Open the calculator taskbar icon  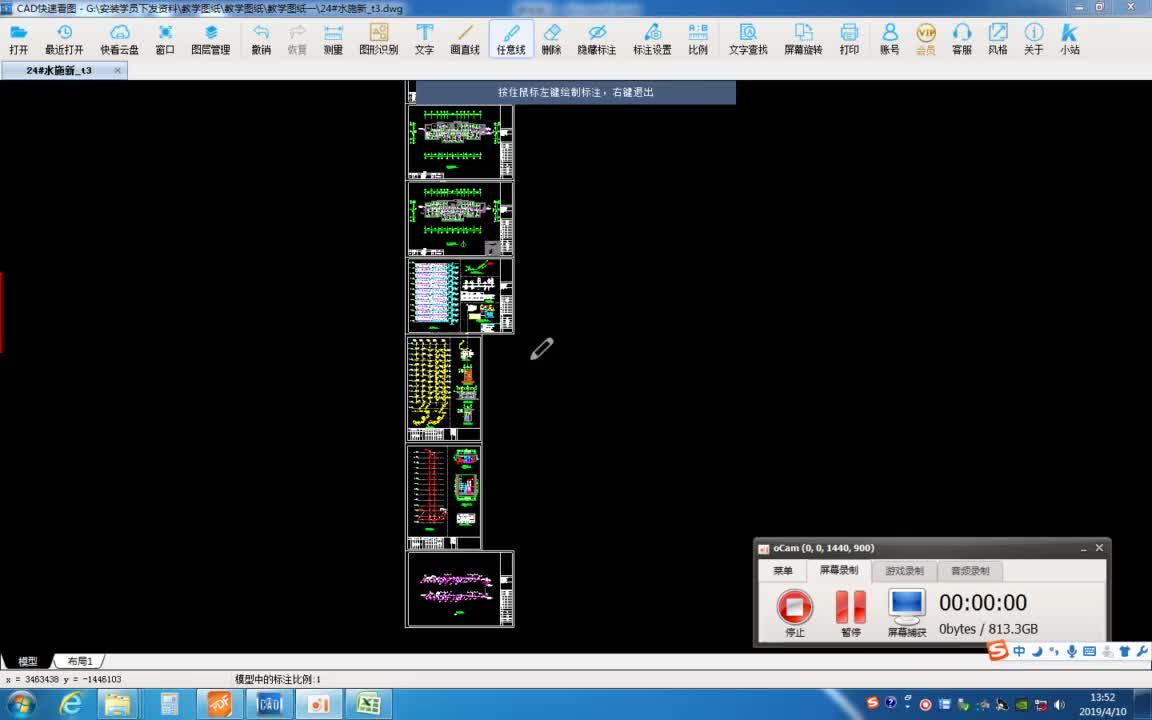170,705
